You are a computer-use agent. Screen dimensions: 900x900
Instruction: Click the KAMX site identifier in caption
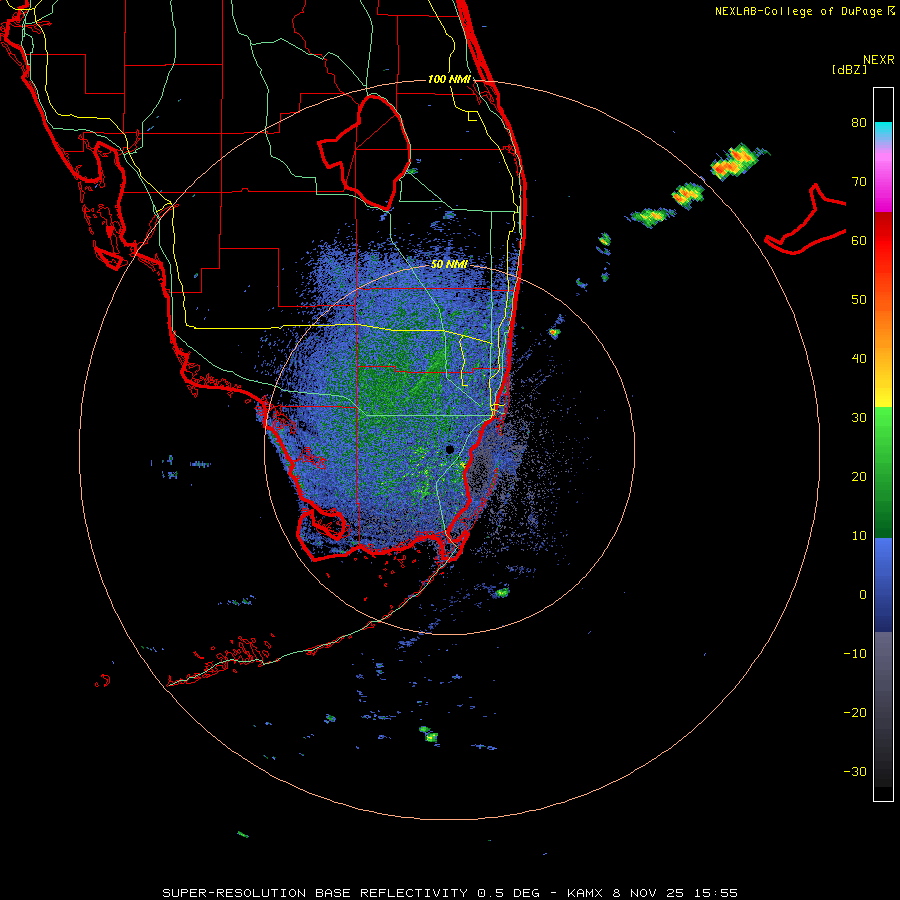pyautogui.click(x=585, y=893)
